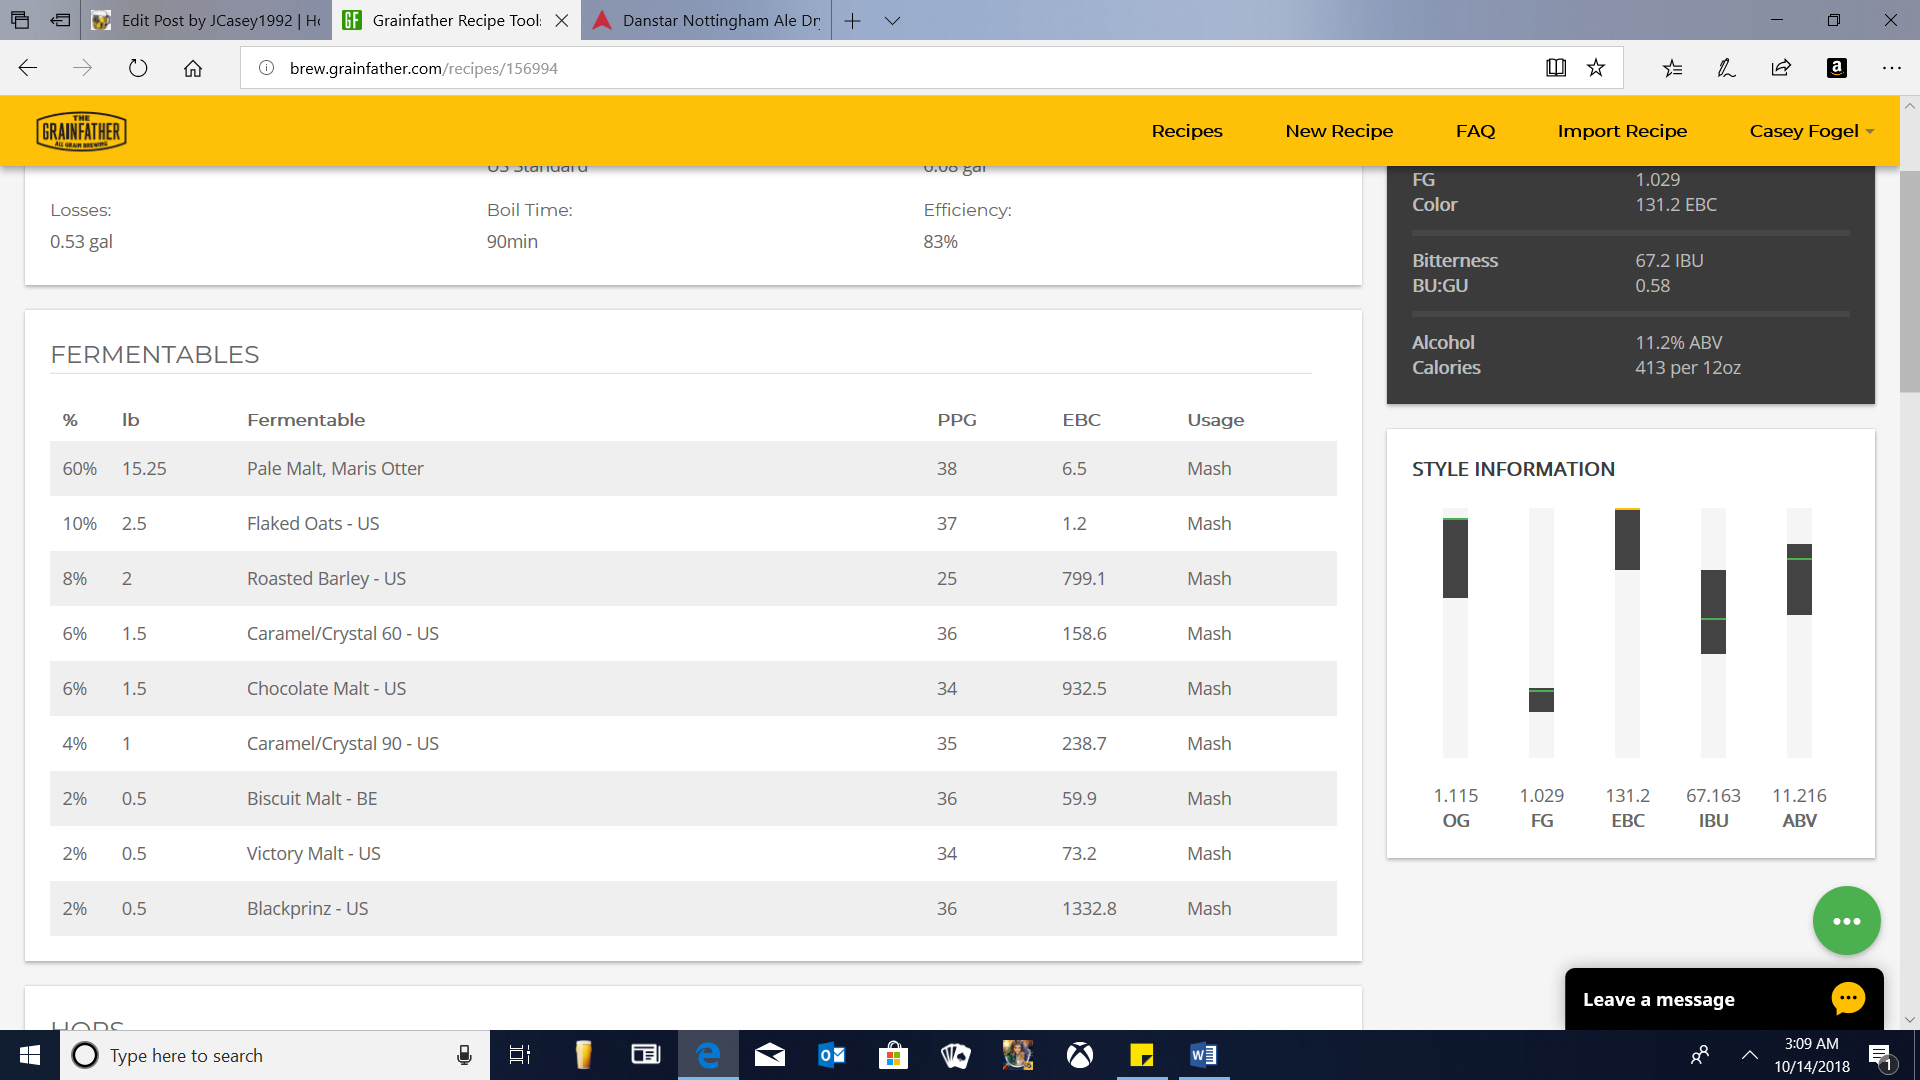Click the Leave a message chat icon

click(x=1848, y=998)
